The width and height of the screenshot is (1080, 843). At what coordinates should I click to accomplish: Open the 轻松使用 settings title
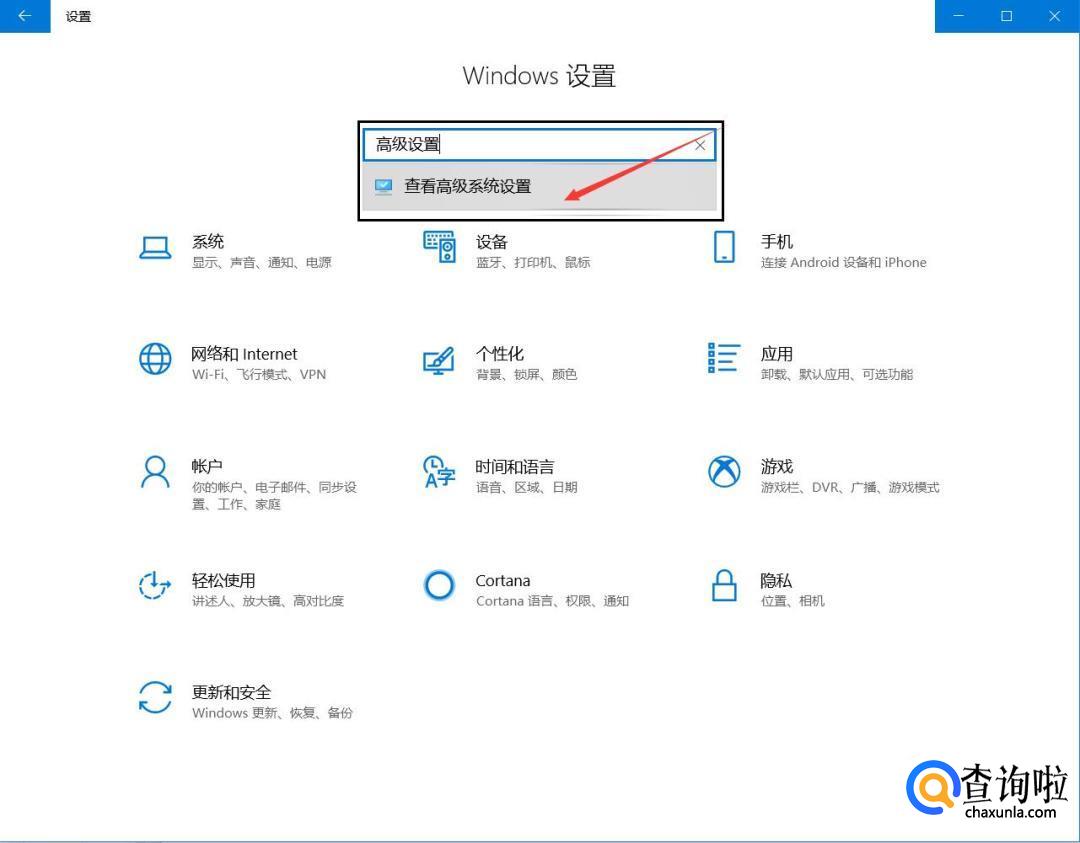click(x=224, y=580)
